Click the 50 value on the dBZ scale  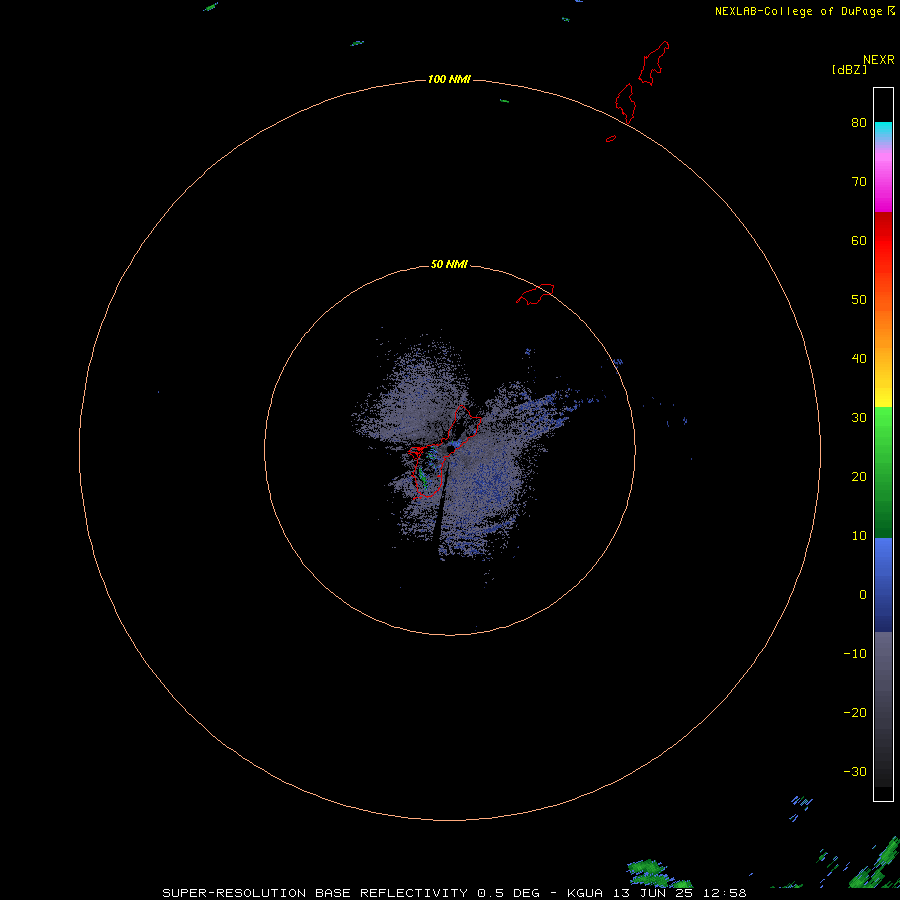tap(859, 300)
